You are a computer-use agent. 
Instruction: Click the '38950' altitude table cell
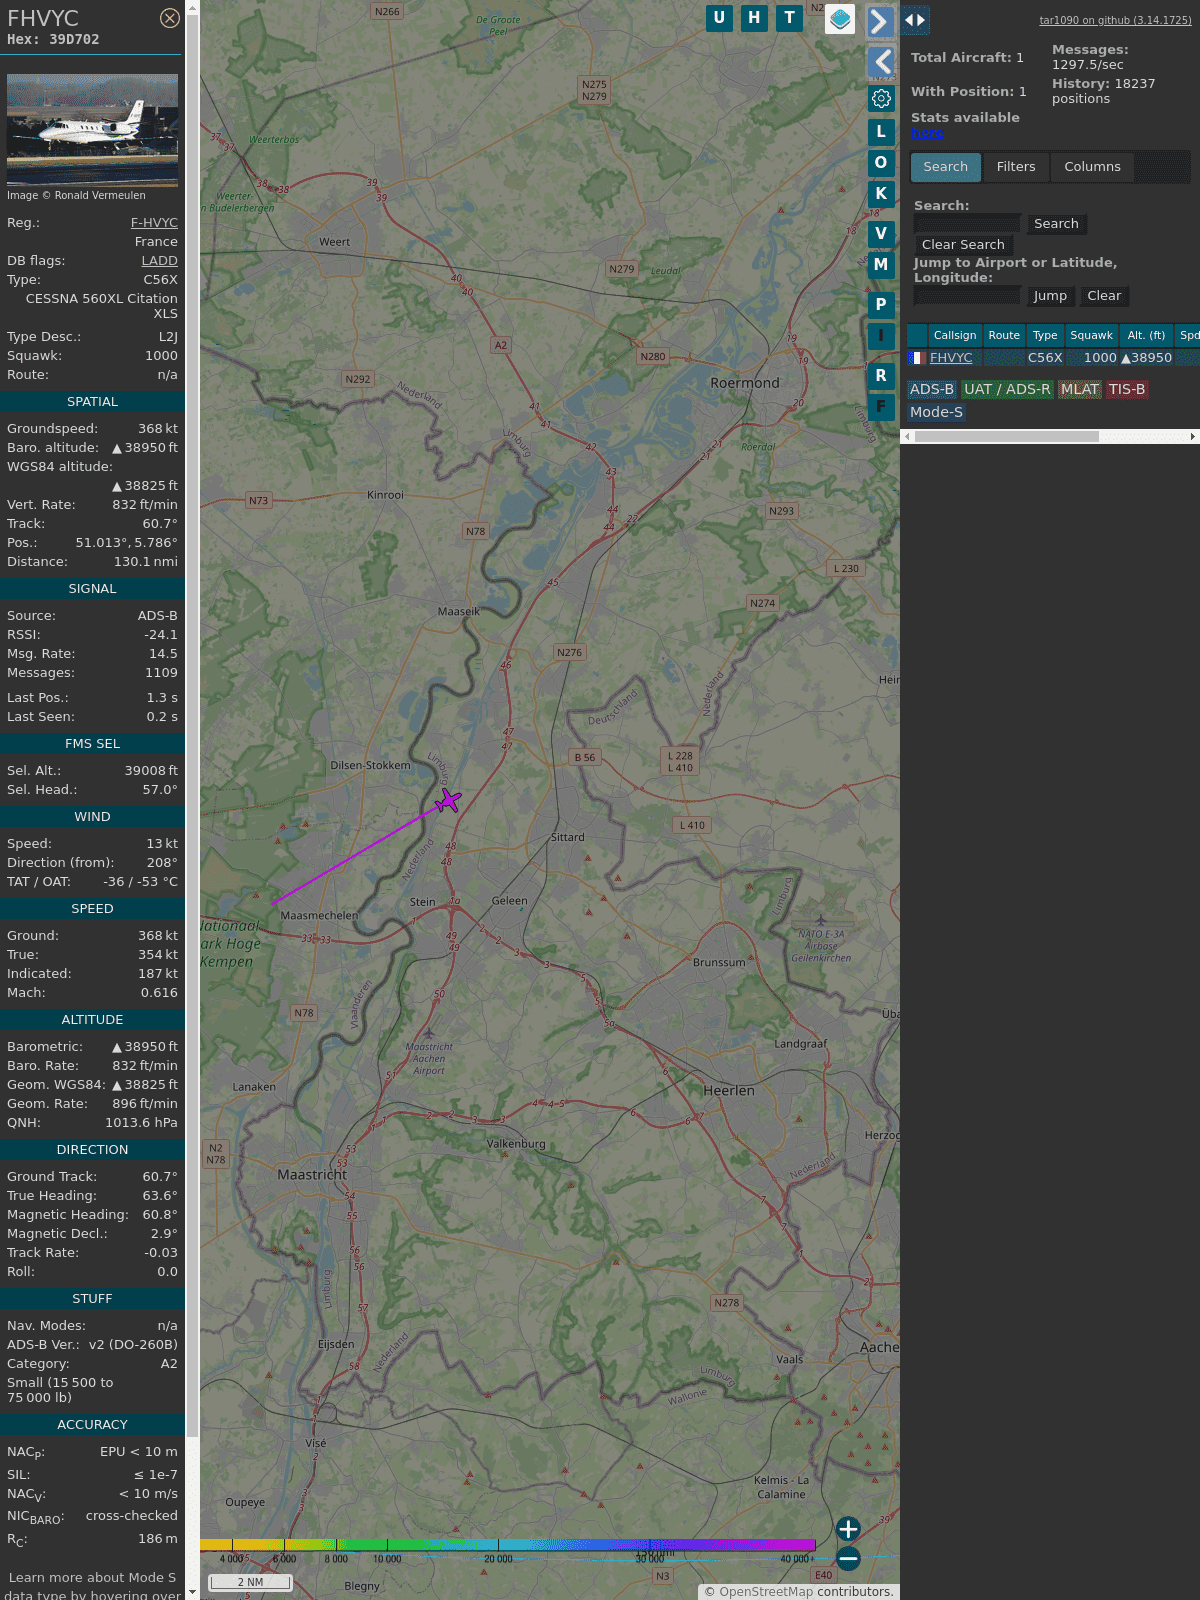pos(1146,358)
